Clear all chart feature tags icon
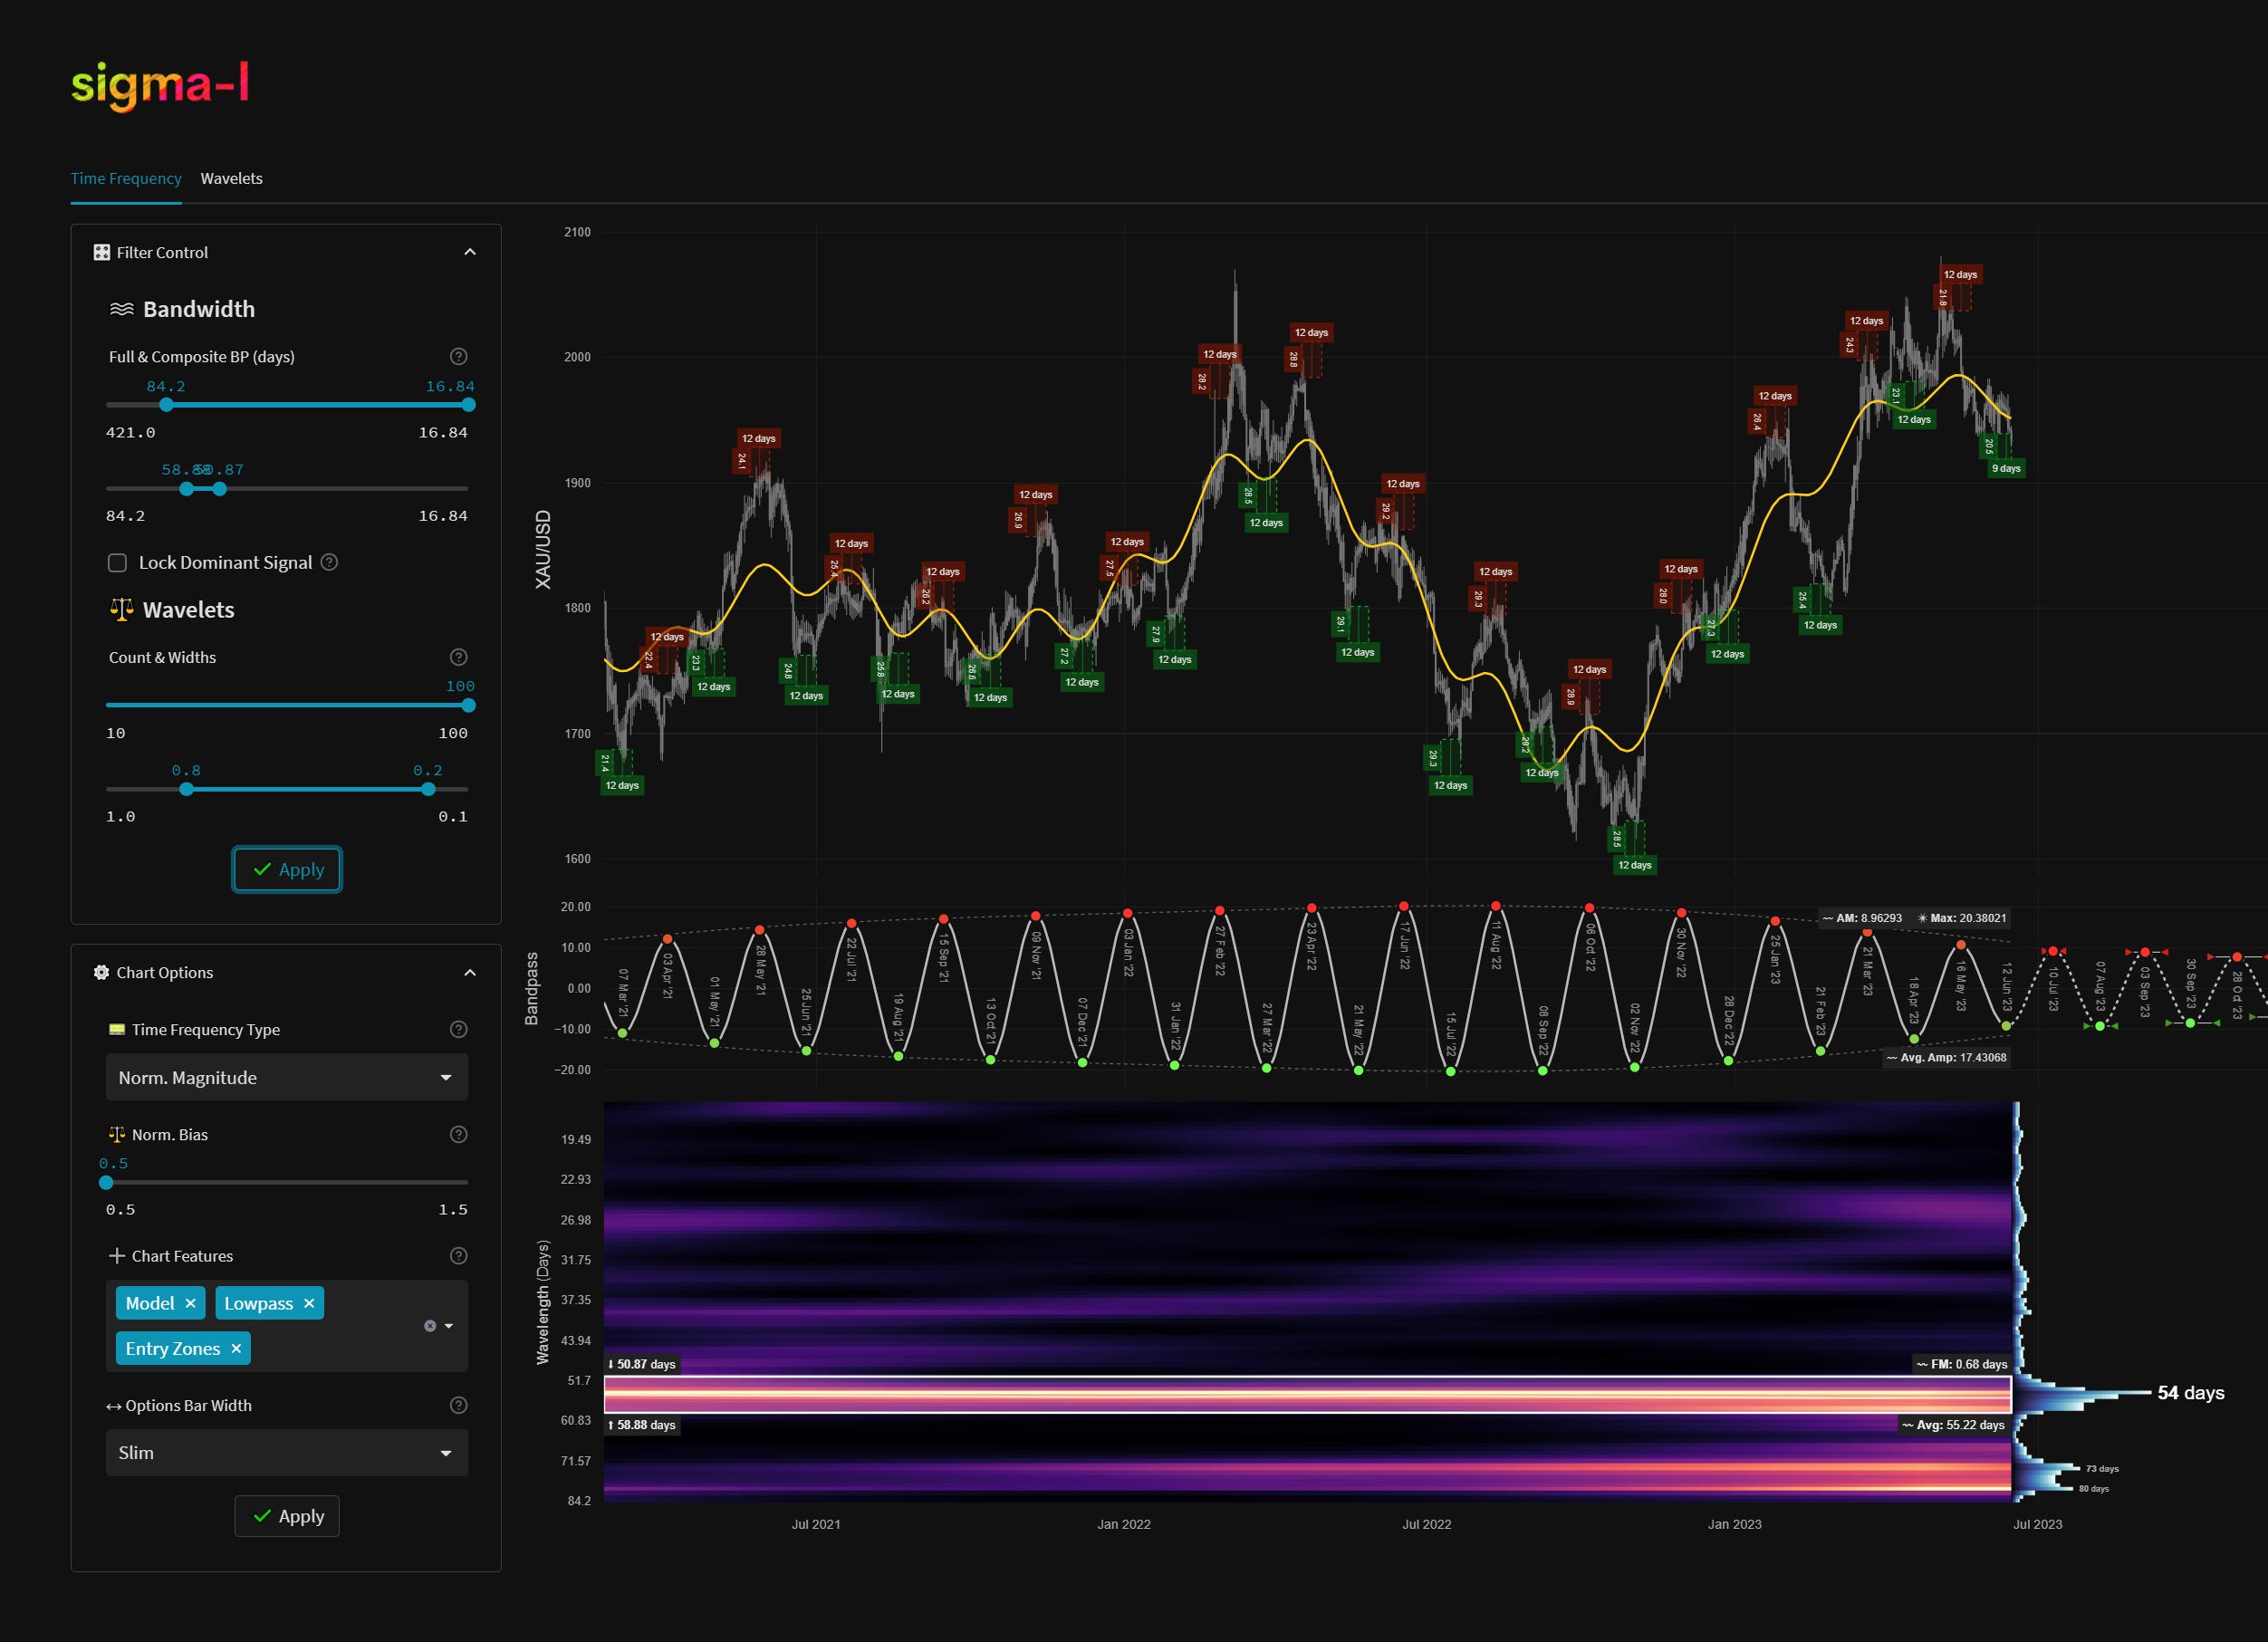Viewport: 2268px width, 1642px height. pos(430,1326)
